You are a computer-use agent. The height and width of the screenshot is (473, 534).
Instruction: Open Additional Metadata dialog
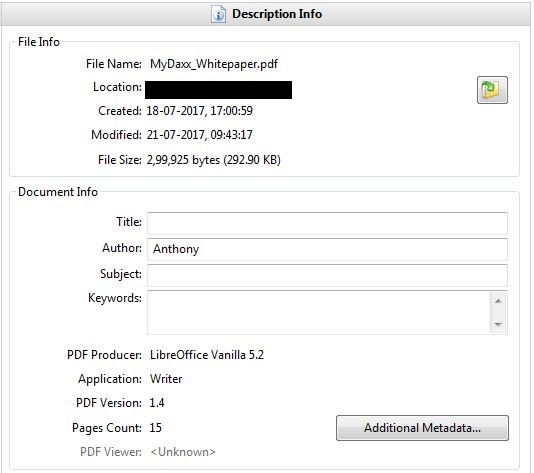[422, 428]
